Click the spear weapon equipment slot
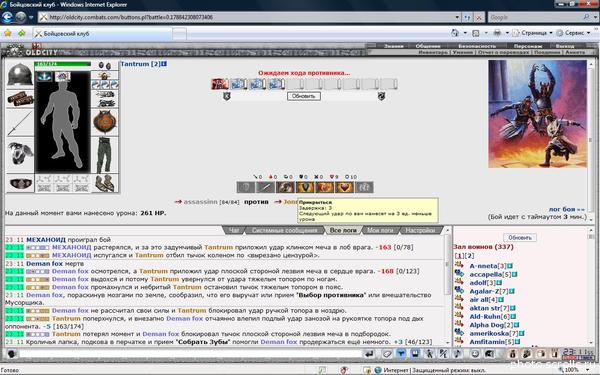The width and height of the screenshot is (600, 375). [x=20, y=123]
